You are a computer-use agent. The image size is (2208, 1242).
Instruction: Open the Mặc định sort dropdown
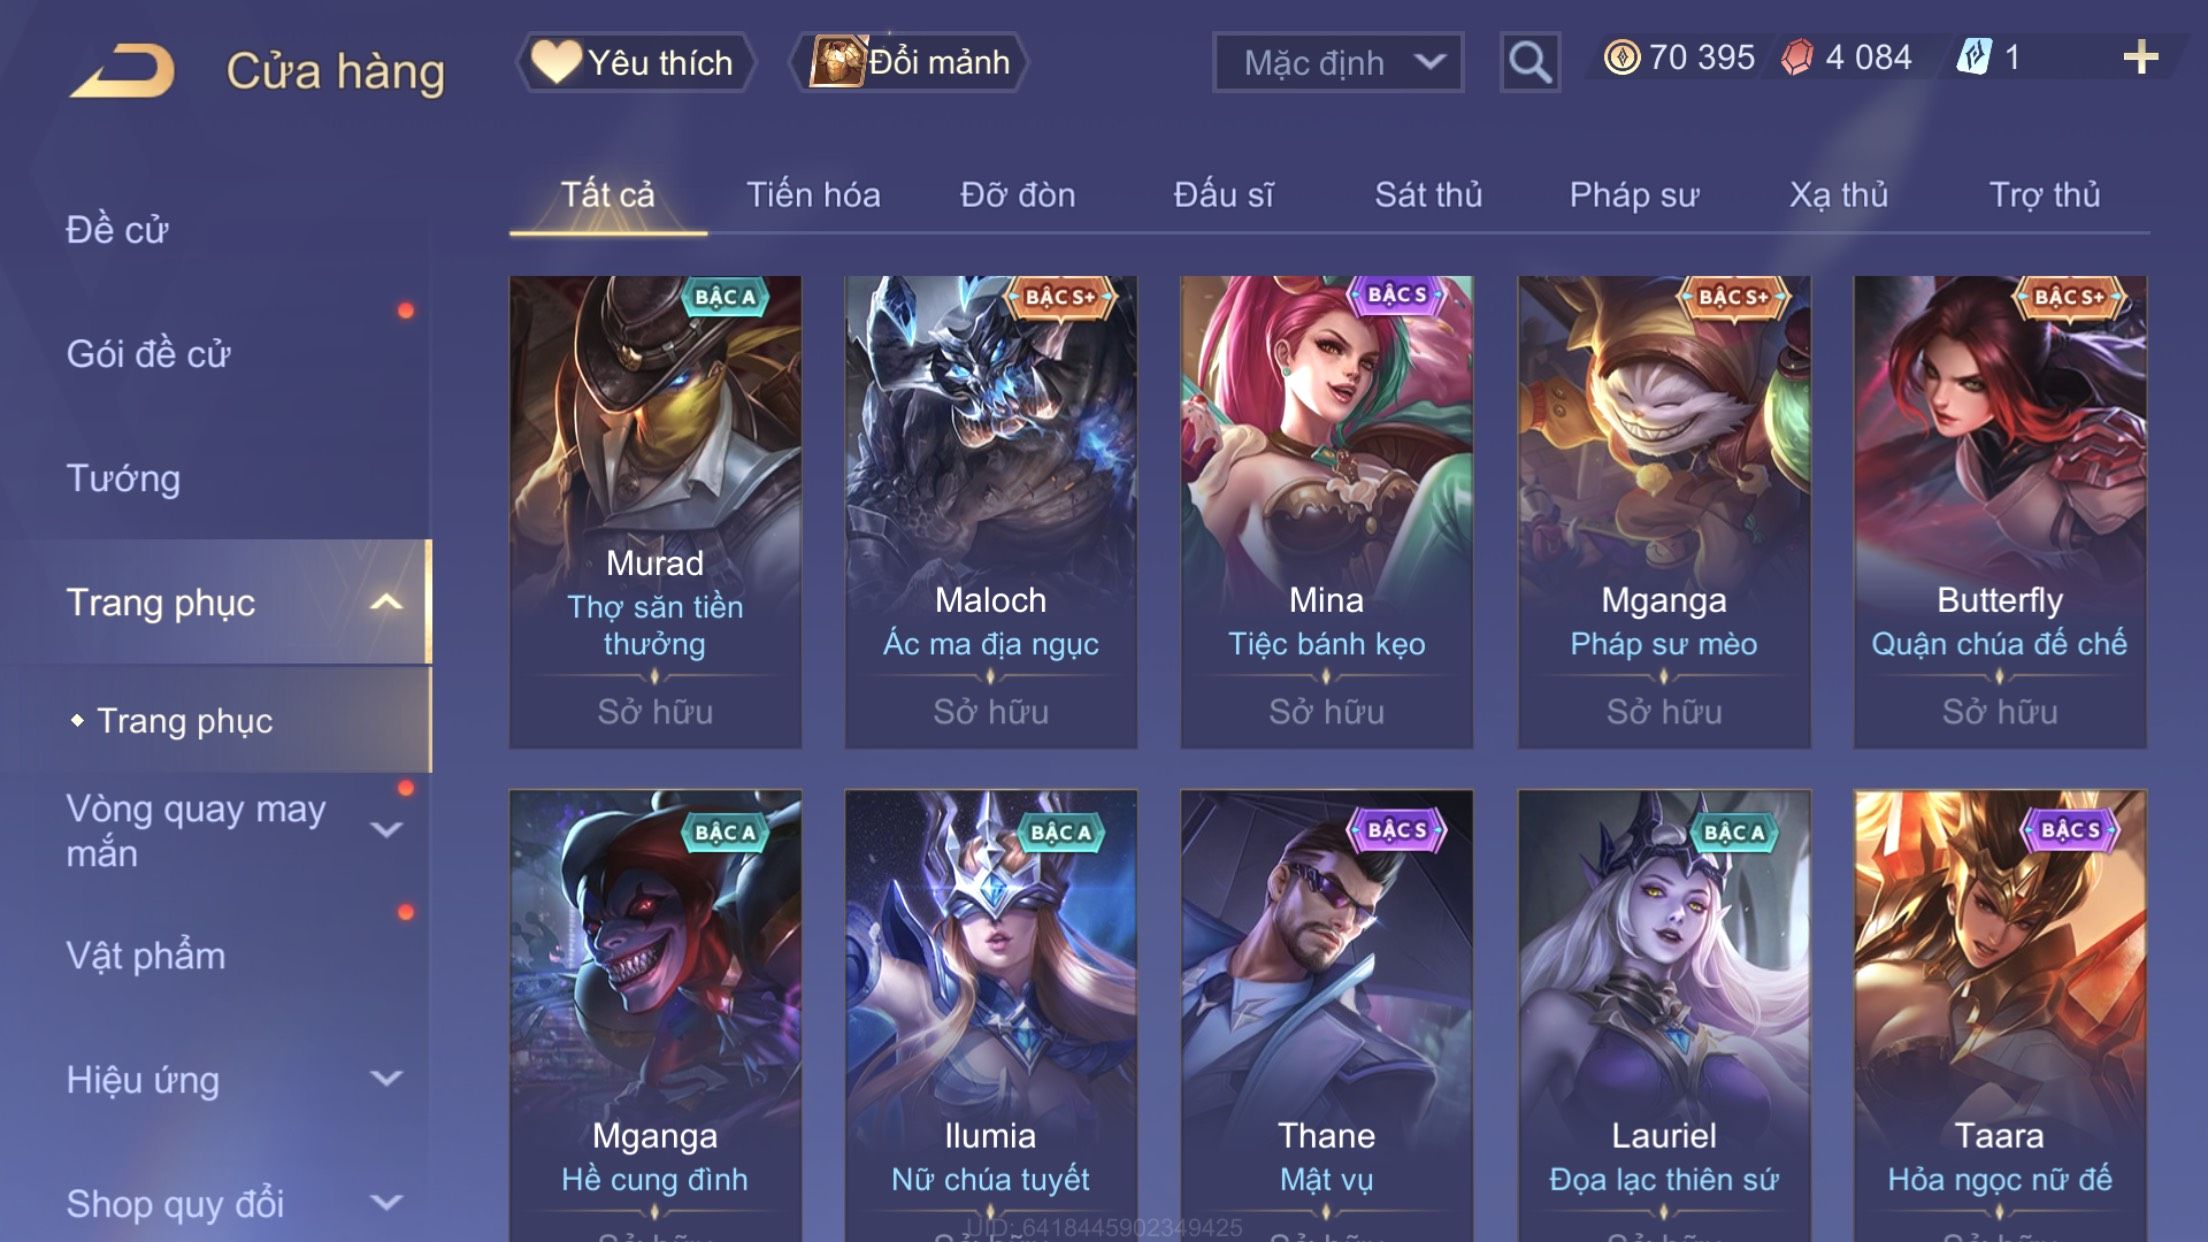[x=1338, y=62]
